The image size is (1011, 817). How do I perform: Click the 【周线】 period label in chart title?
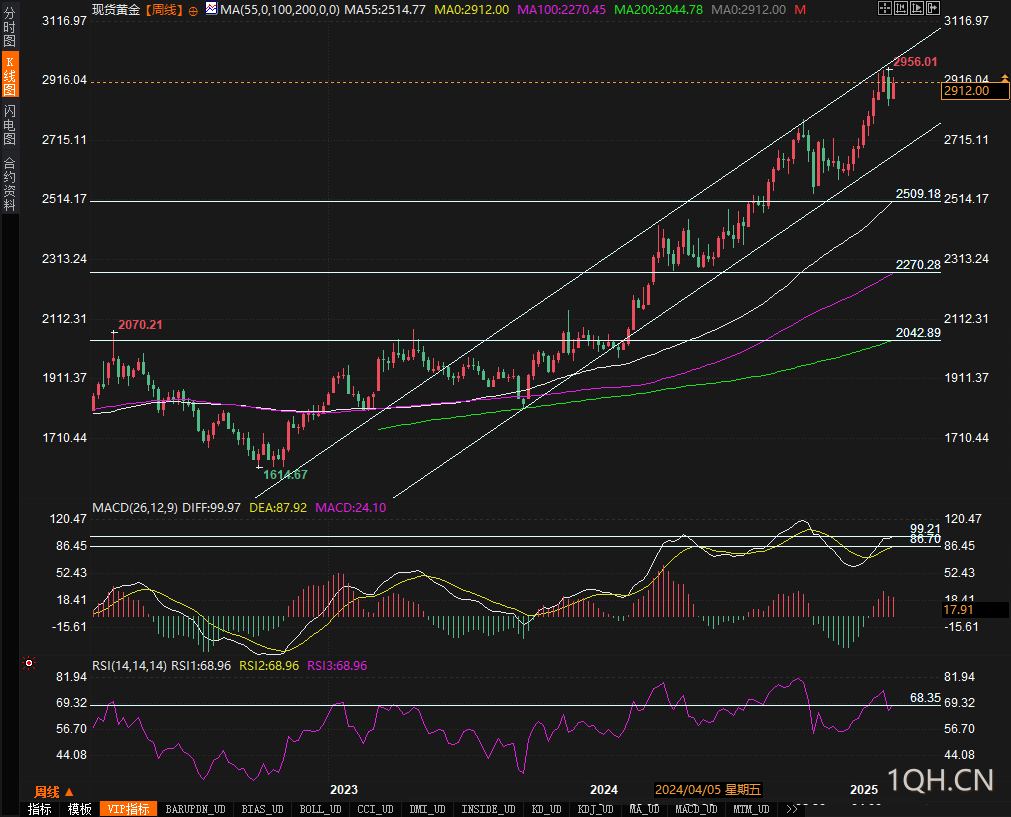point(164,9)
